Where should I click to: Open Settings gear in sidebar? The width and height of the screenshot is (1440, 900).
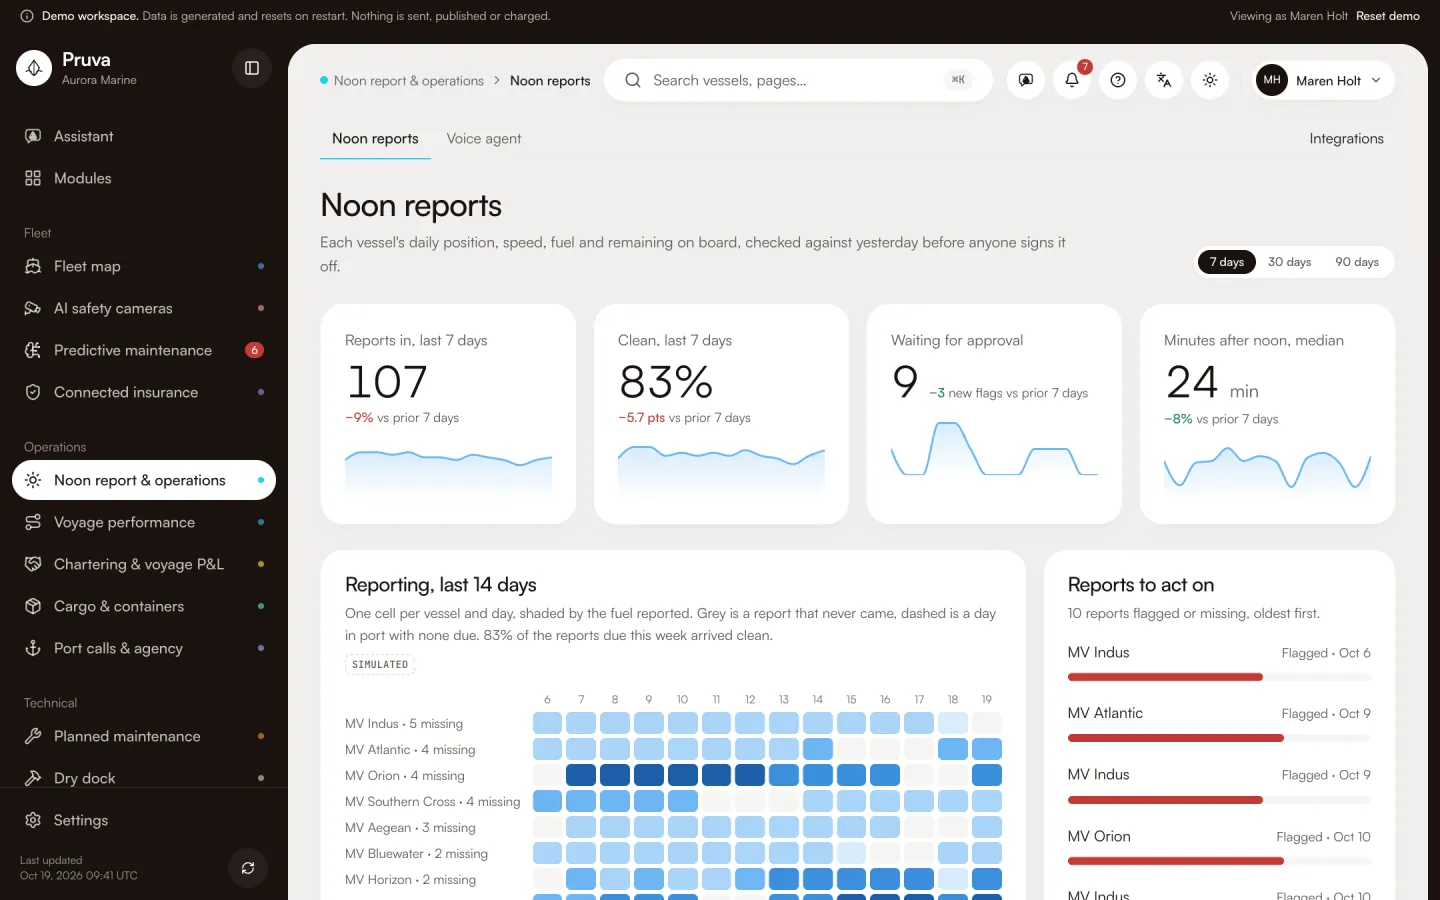pyautogui.click(x=33, y=820)
